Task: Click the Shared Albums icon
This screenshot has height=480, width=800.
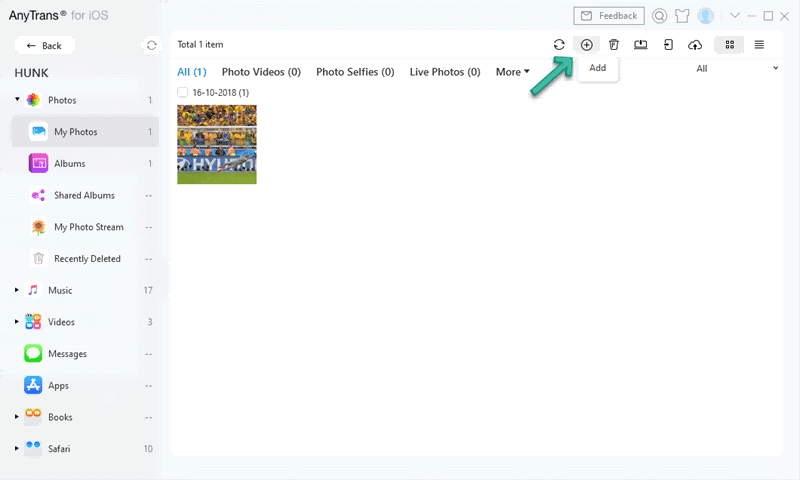Action: click(38, 195)
